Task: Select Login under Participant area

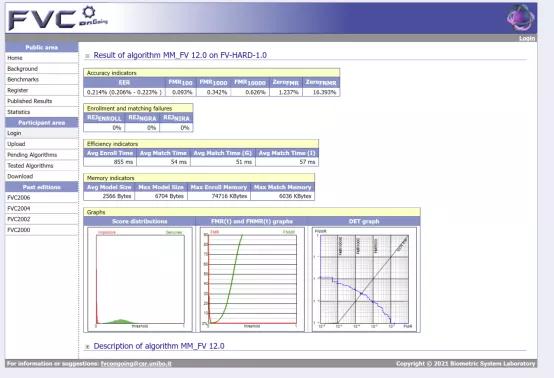Action: coord(14,133)
